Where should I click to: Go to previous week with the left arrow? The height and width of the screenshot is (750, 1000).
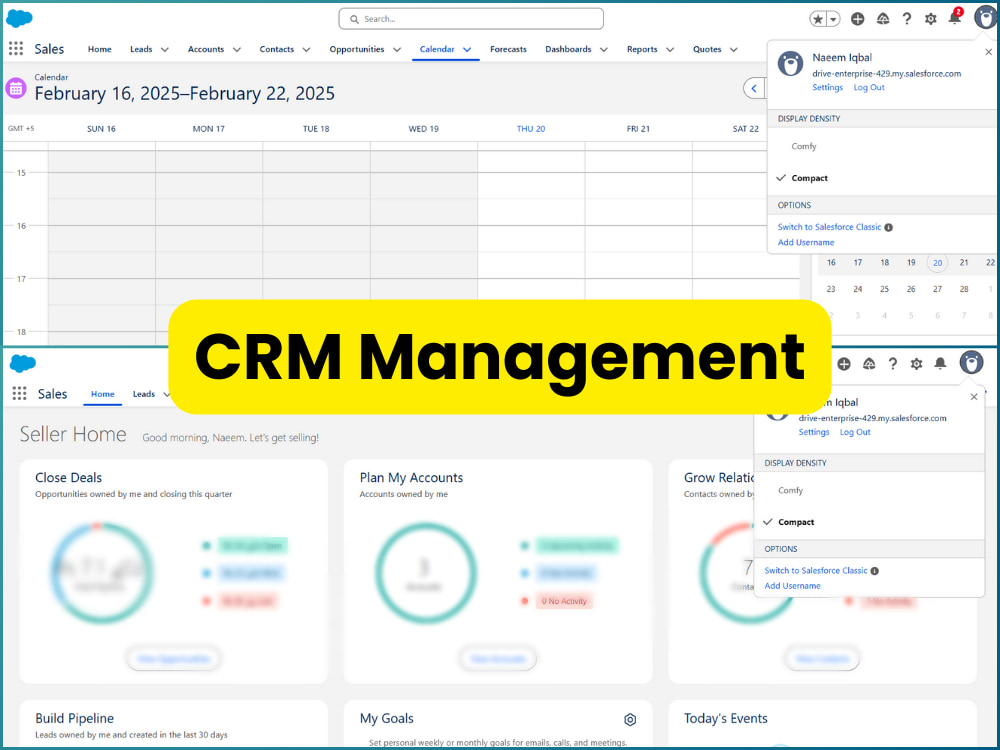coord(754,88)
